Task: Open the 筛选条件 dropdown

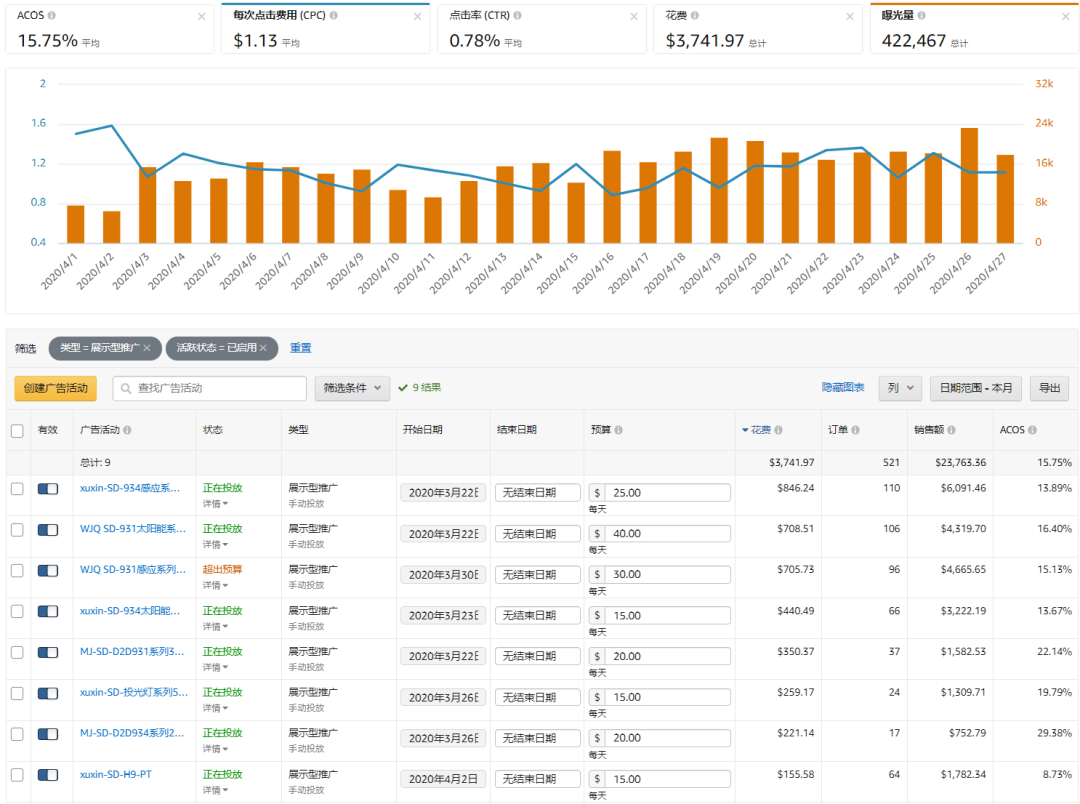Action: 352,388
